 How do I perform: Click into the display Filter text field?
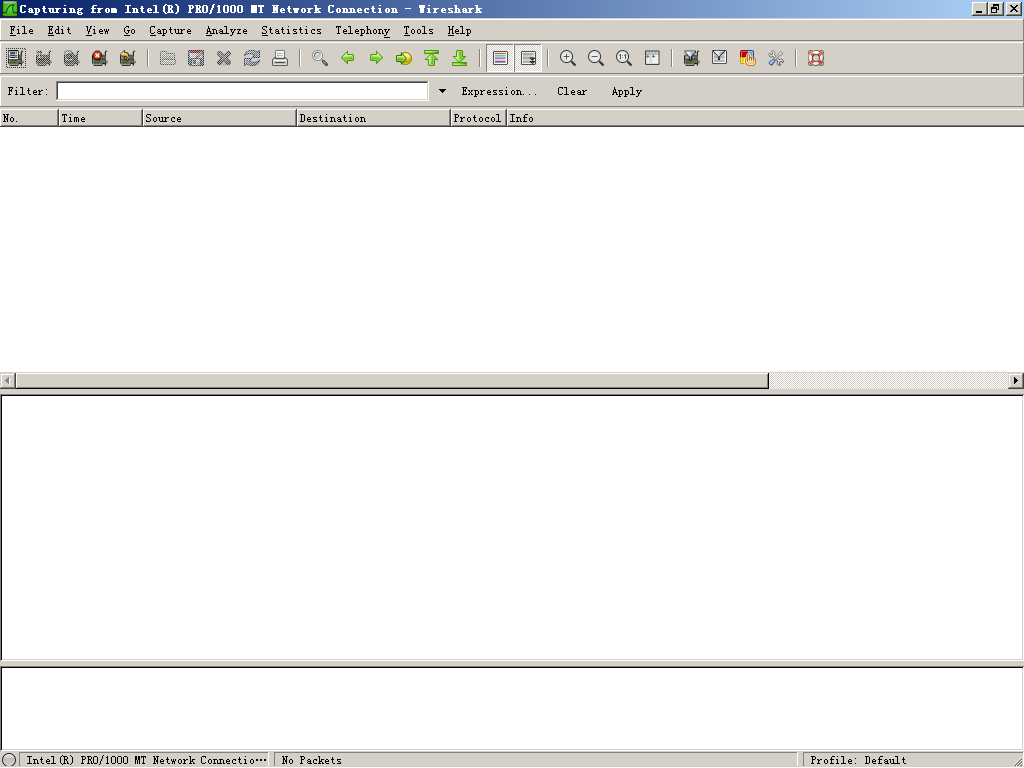[242, 91]
